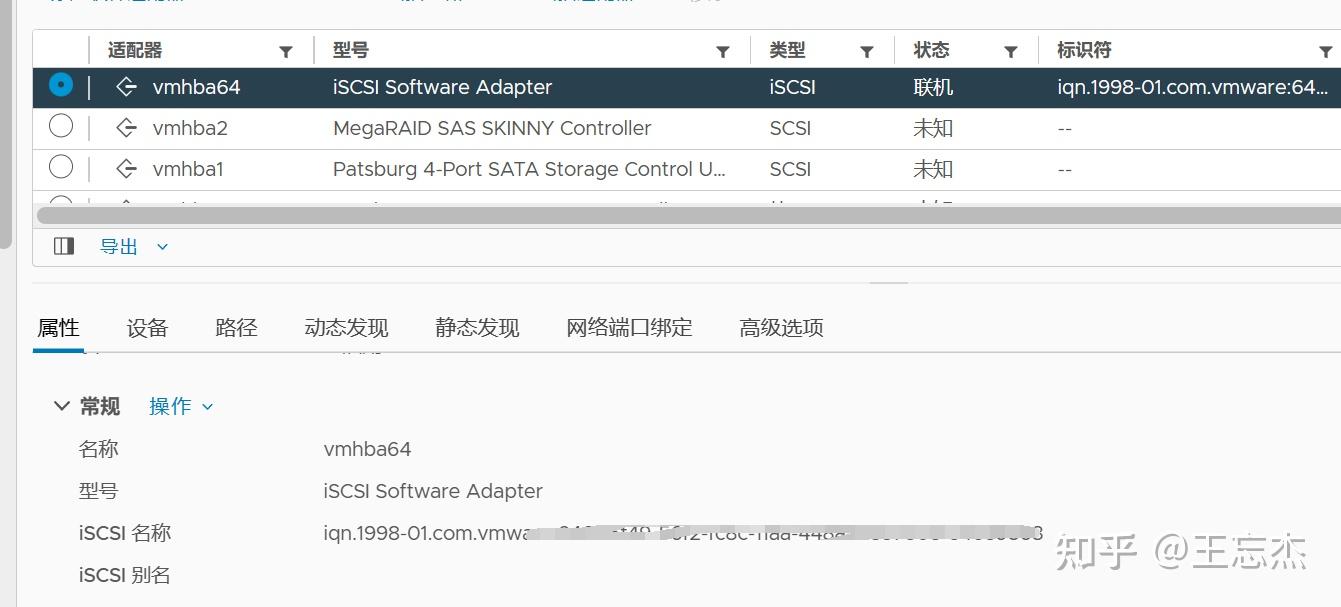Switch to the 网络端口绑定 tab
The width and height of the screenshot is (1341, 607).
[628, 327]
